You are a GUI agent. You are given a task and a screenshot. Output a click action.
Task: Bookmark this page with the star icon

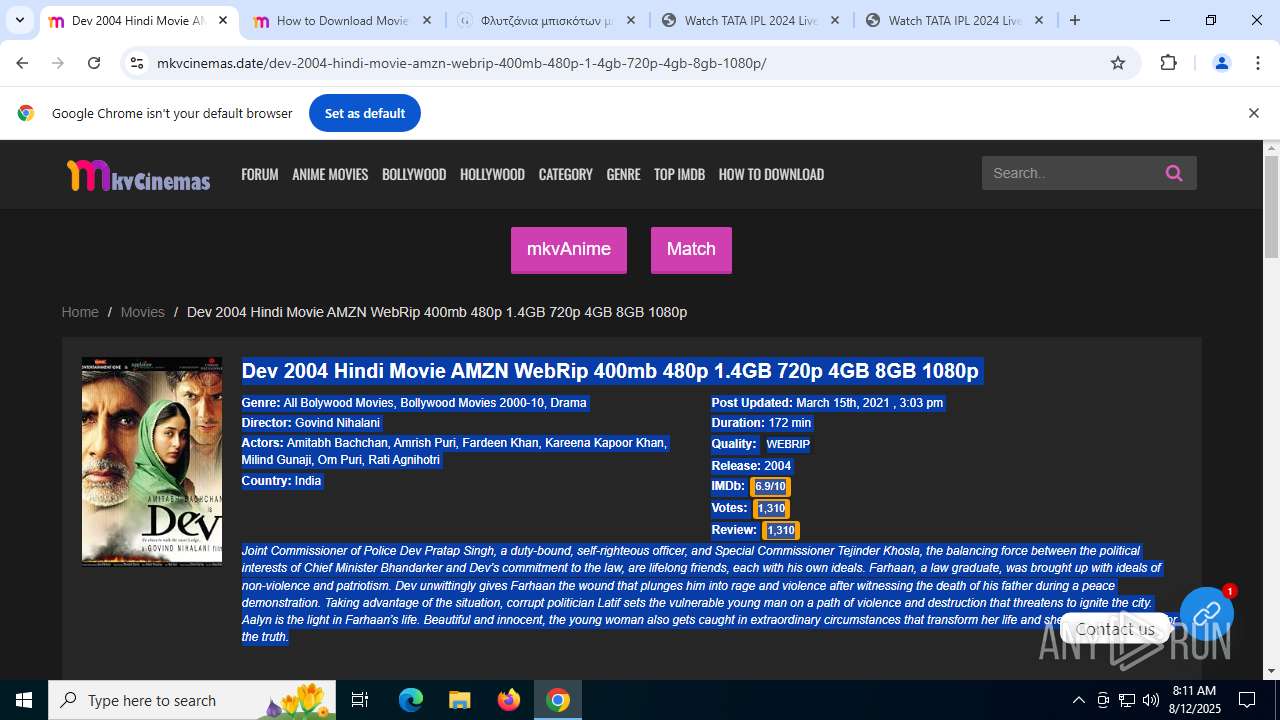pos(1118,63)
